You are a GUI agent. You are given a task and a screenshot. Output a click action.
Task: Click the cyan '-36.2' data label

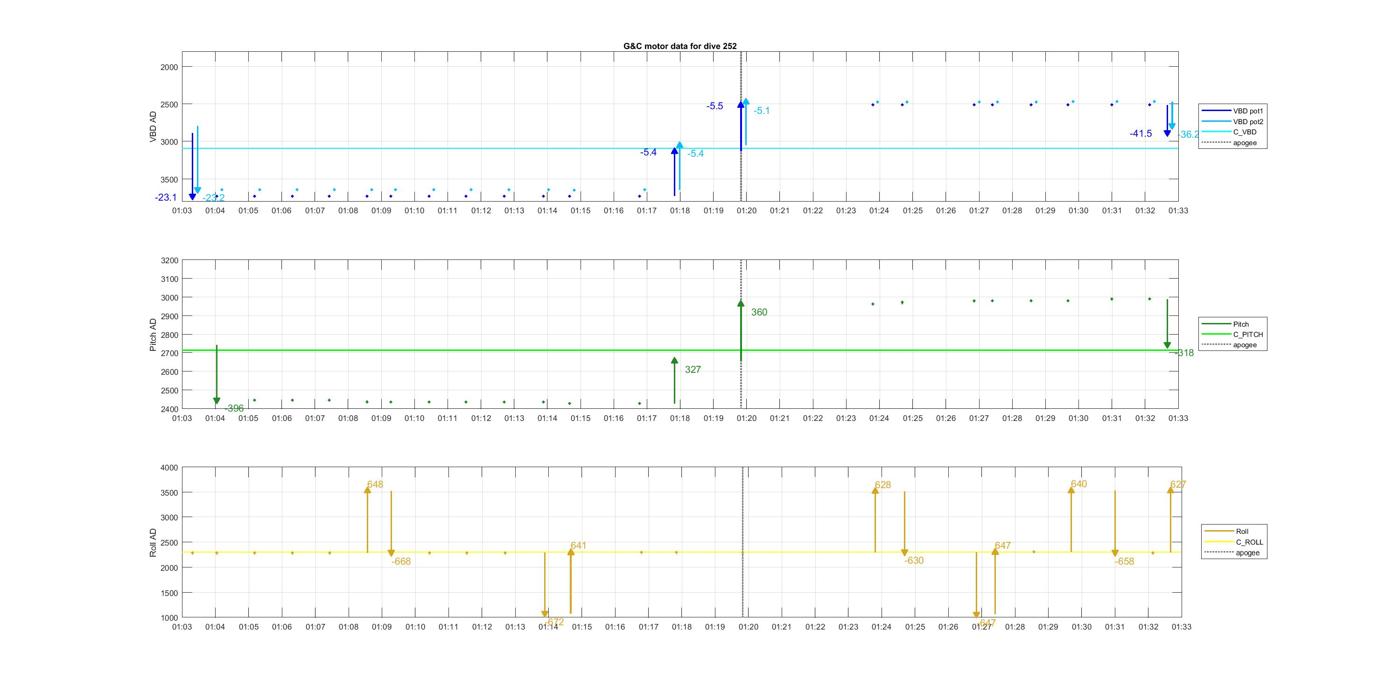click(1189, 134)
